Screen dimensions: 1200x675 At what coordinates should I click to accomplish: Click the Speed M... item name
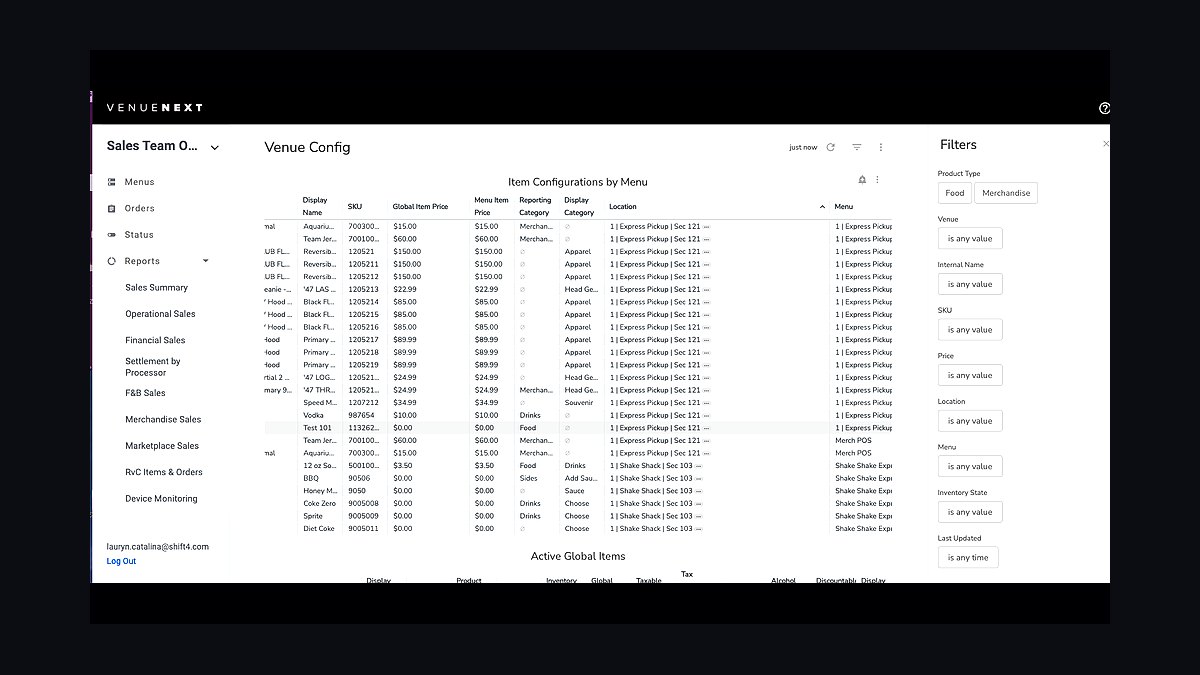click(320, 403)
